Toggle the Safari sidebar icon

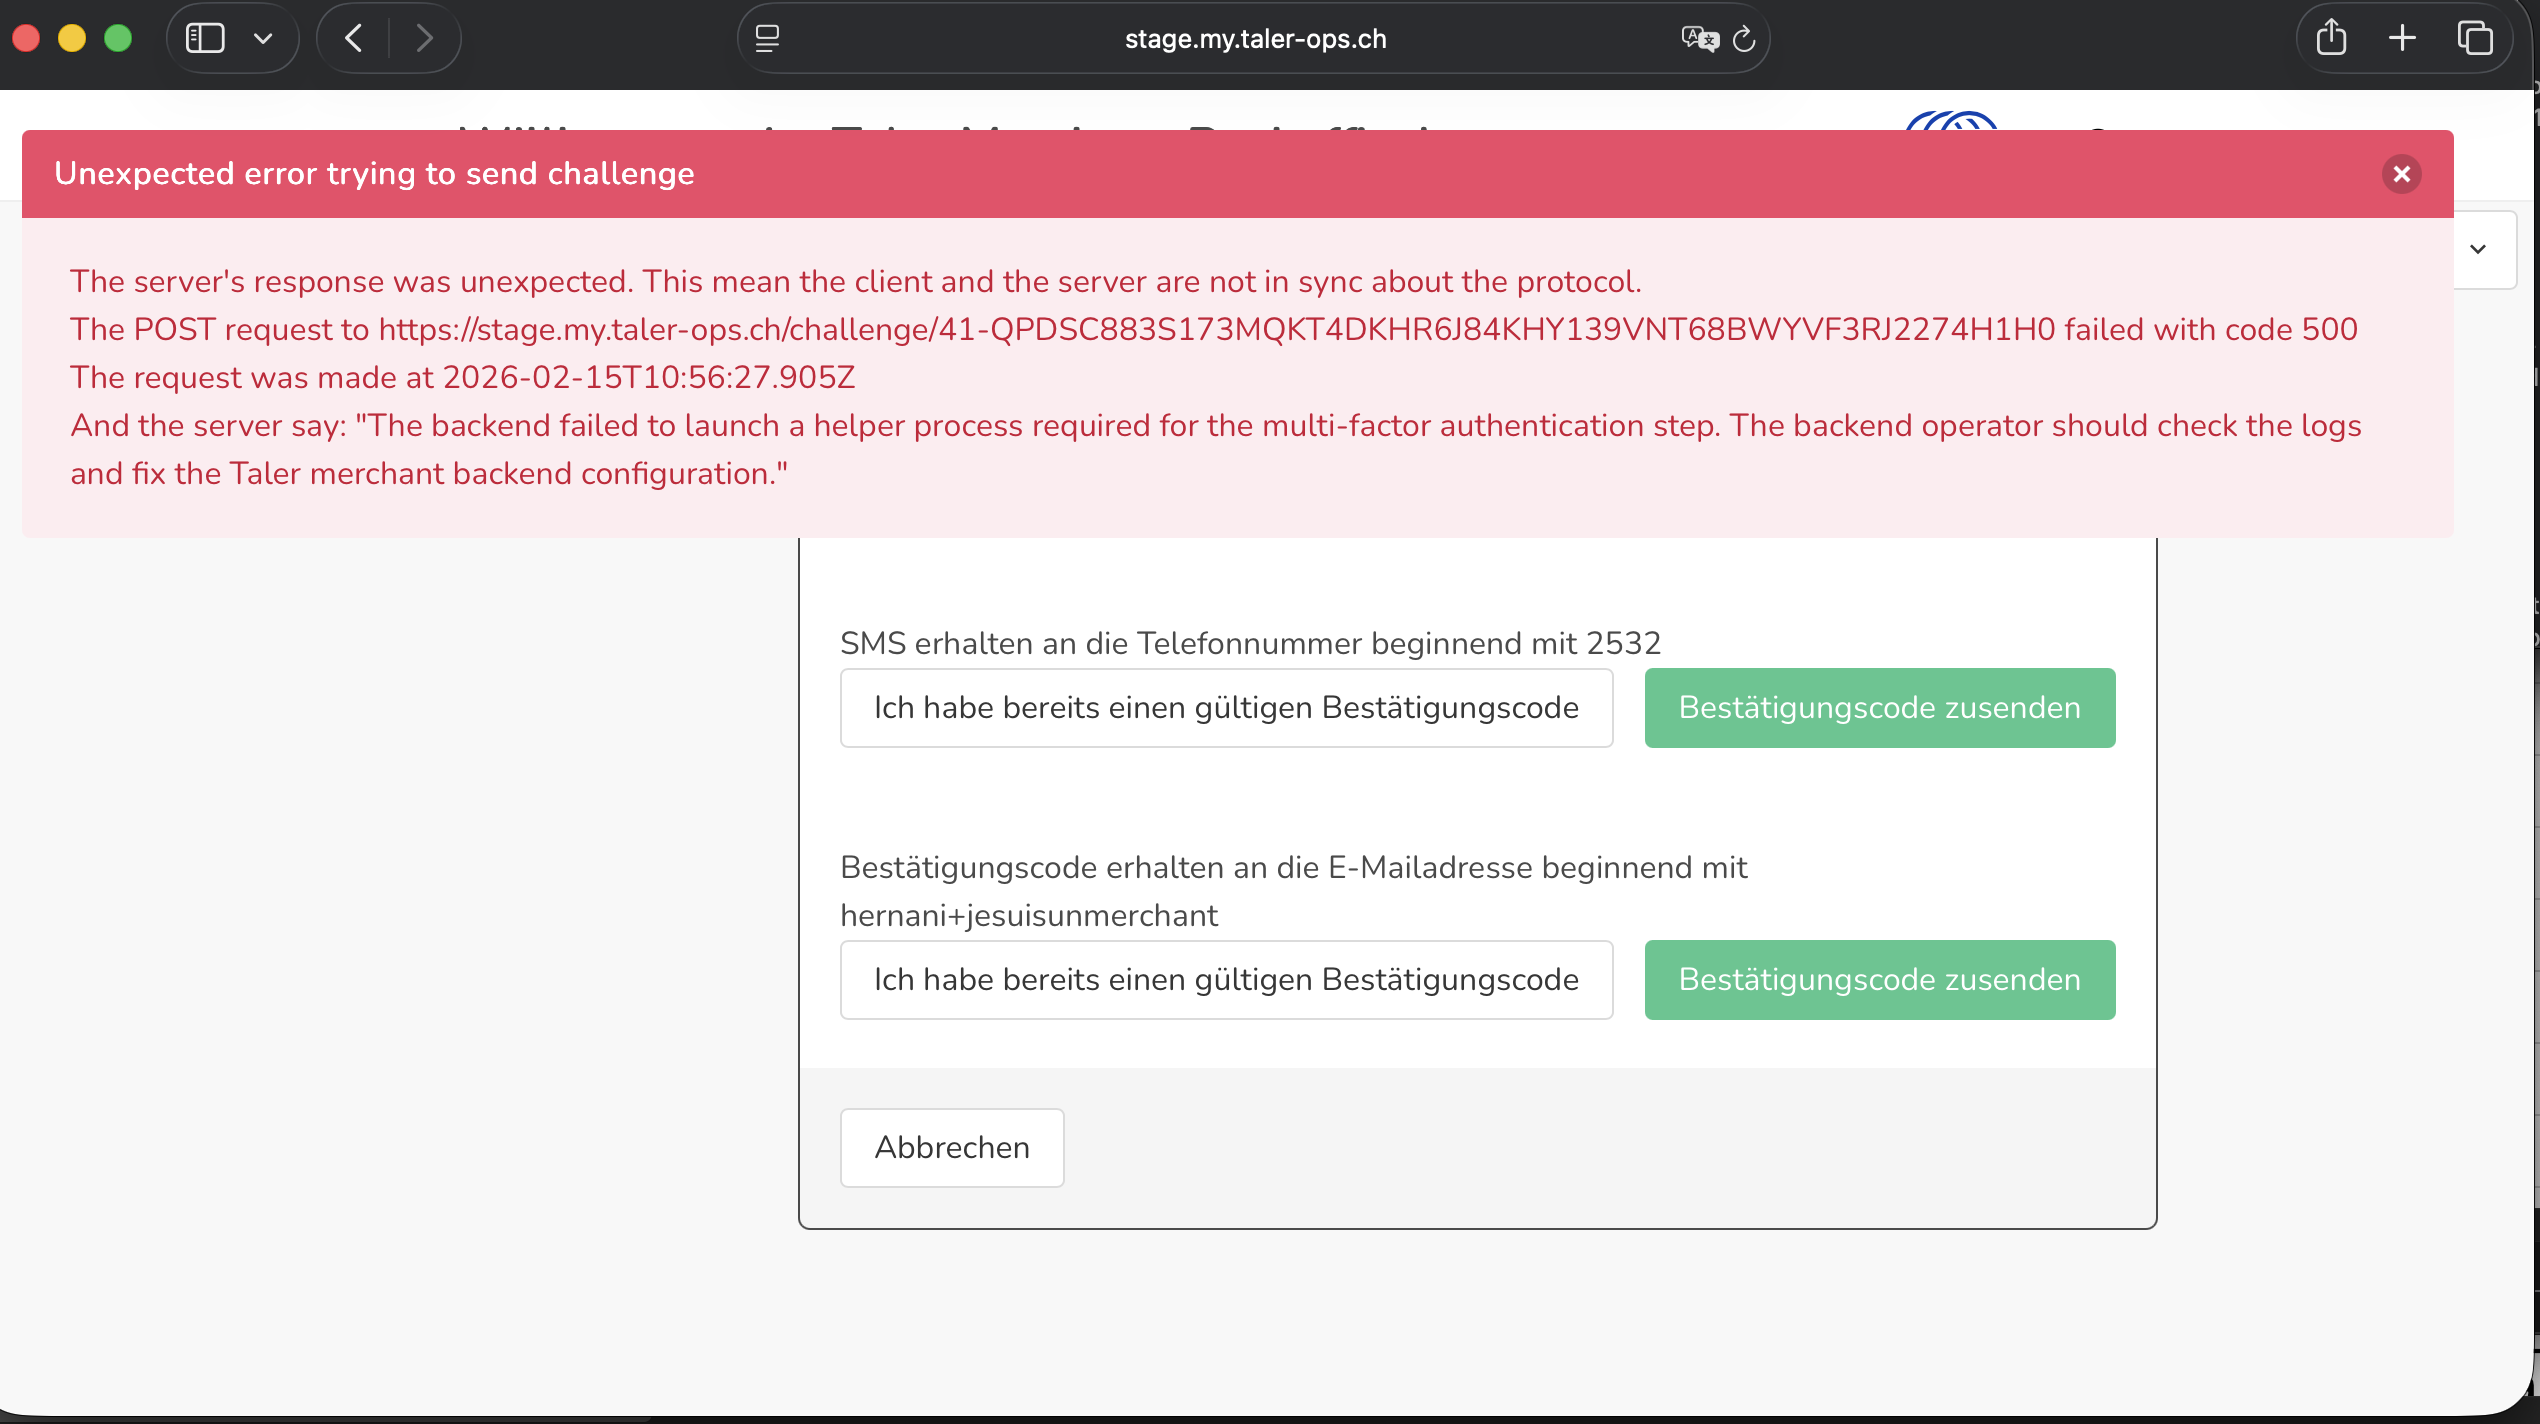click(x=205, y=39)
